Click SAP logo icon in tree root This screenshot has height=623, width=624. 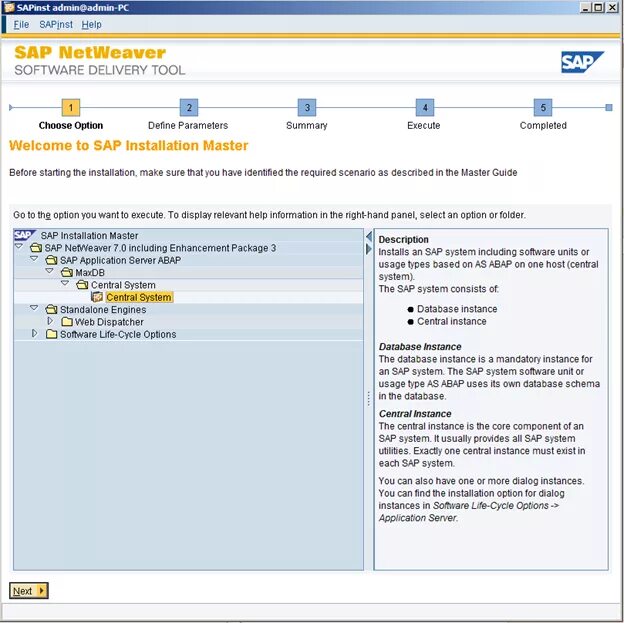(25, 235)
